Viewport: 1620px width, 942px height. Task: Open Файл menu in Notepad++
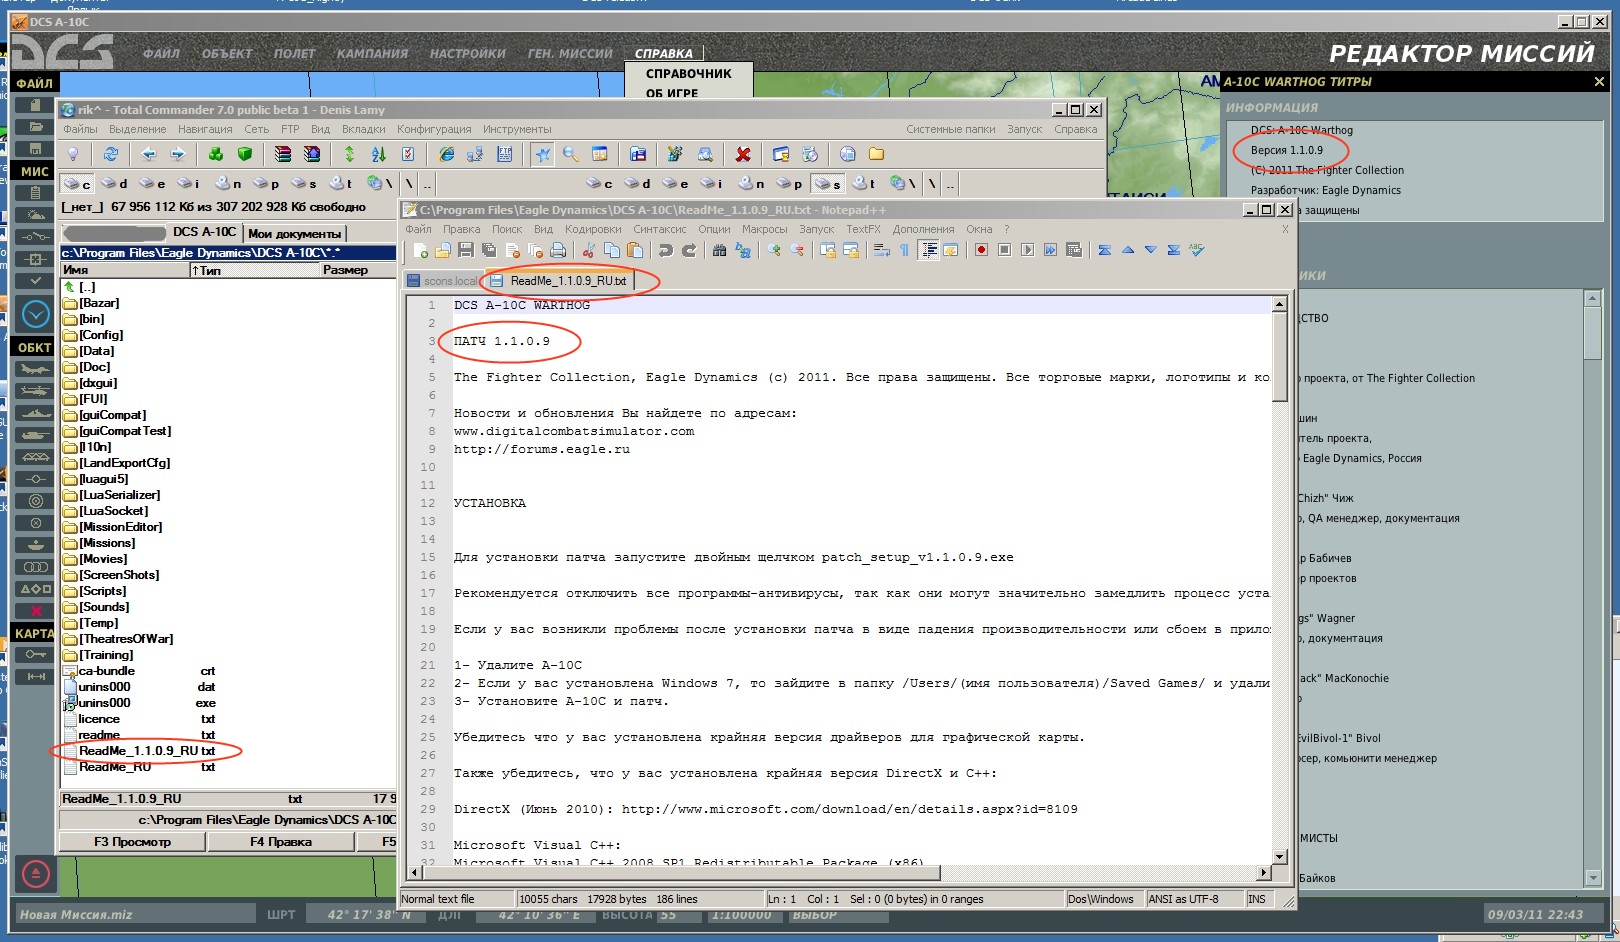tap(418, 229)
